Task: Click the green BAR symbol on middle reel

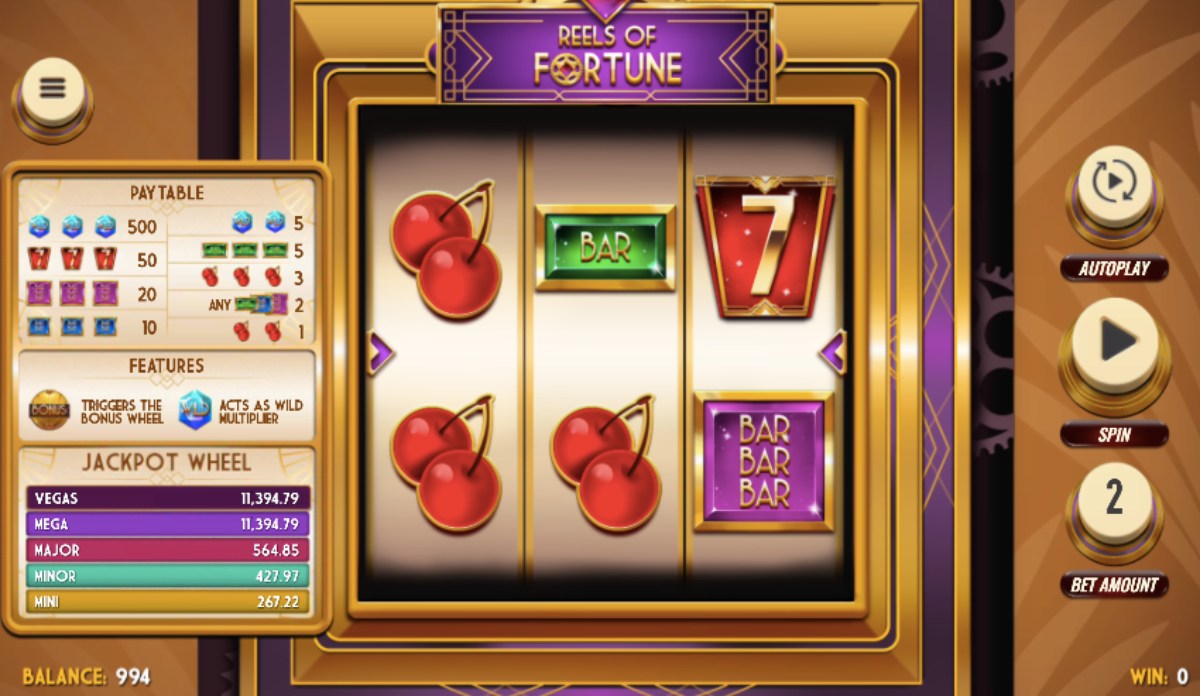Action: (x=605, y=248)
